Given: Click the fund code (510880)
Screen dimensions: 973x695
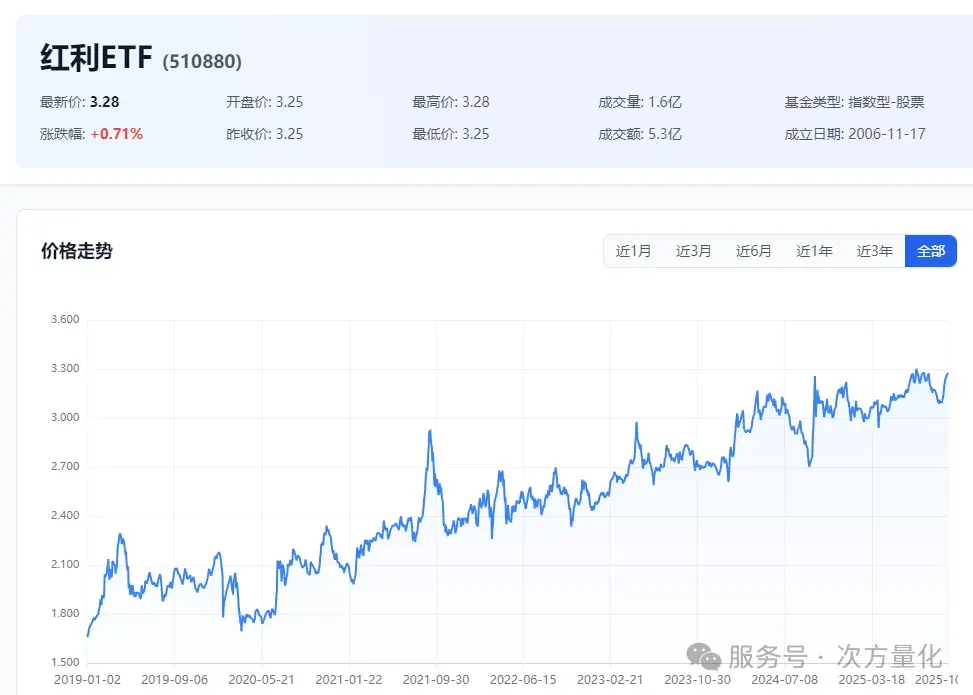Looking at the screenshot, I should 202,62.
